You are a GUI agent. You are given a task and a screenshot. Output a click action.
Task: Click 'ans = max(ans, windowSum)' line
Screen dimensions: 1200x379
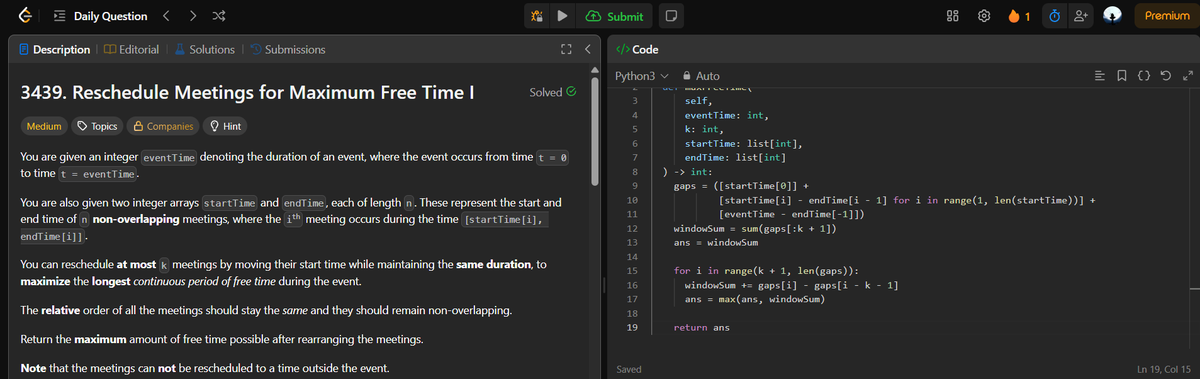point(755,299)
